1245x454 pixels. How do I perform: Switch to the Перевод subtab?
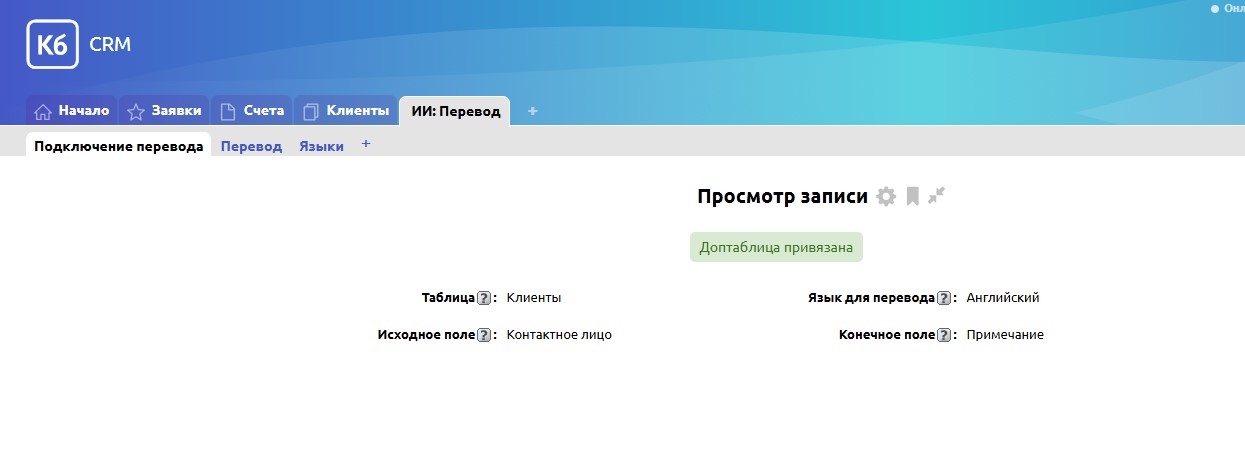[x=251, y=146]
